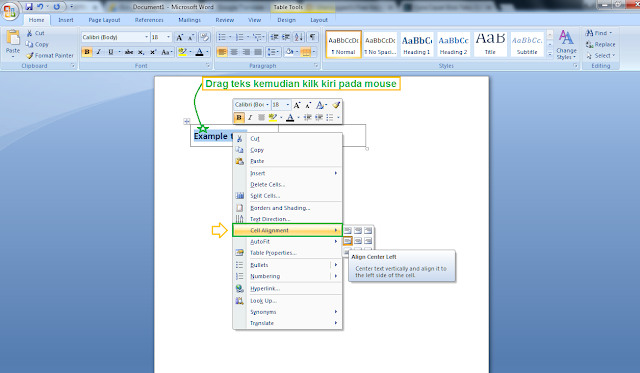Switch to Table Tools Design tab
Image resolution: width=640 pixels, height=373 pixels.
point(286,20)
